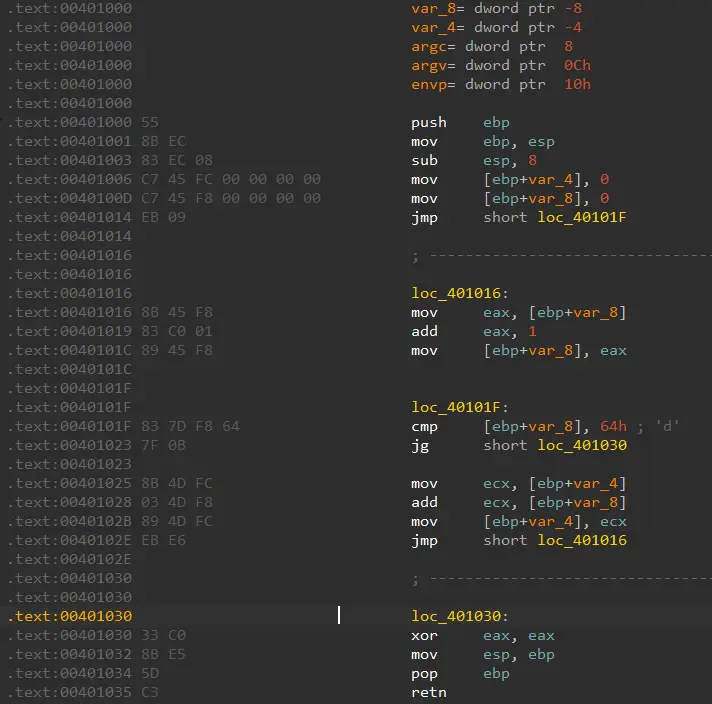Click address .text:00401019 83 C0 01
Image resolution: width=712 pixels, height=704 pixels.
tap(110, 332)
